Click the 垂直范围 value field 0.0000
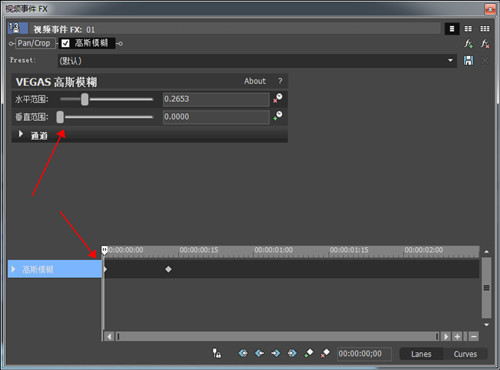The image size is (500, 370). click(x=216, y=117)
